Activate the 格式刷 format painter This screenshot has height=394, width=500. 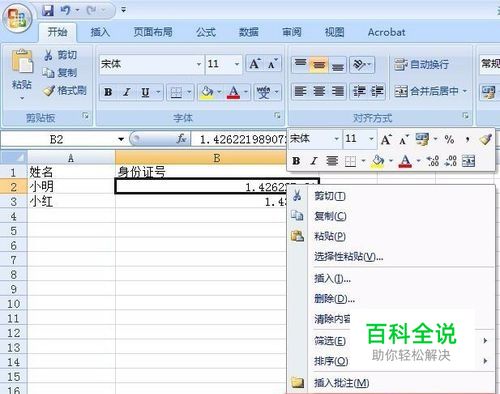point(65,90)
